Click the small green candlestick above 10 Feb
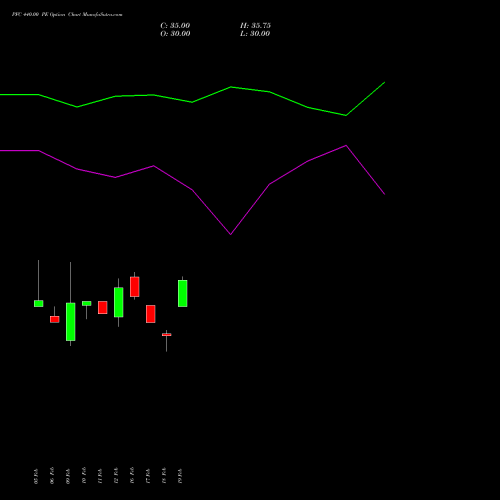The height and width of the screenshot is (500, 500). [x=86, y=303]
